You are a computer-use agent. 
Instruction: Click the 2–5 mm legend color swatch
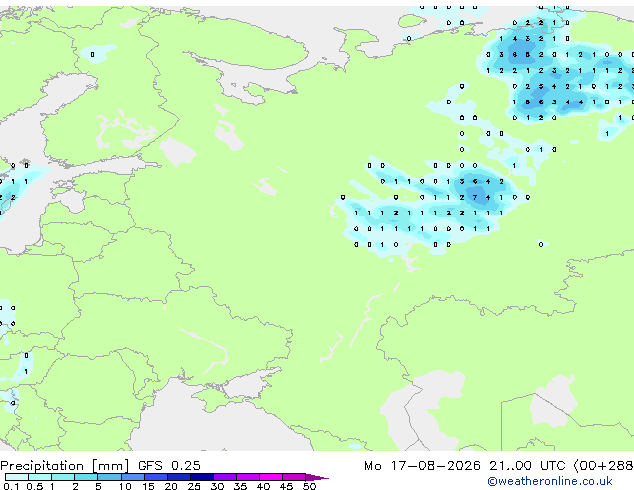86,477
